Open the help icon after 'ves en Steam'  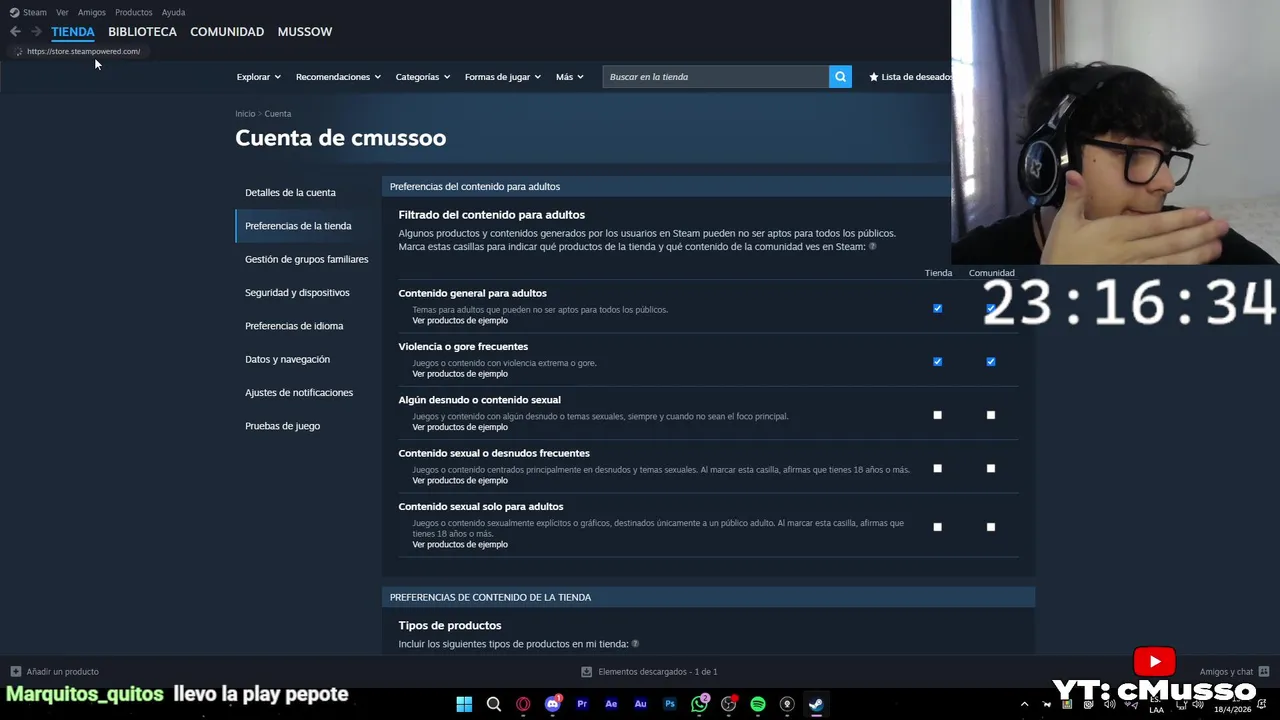[x=873, y=246]
